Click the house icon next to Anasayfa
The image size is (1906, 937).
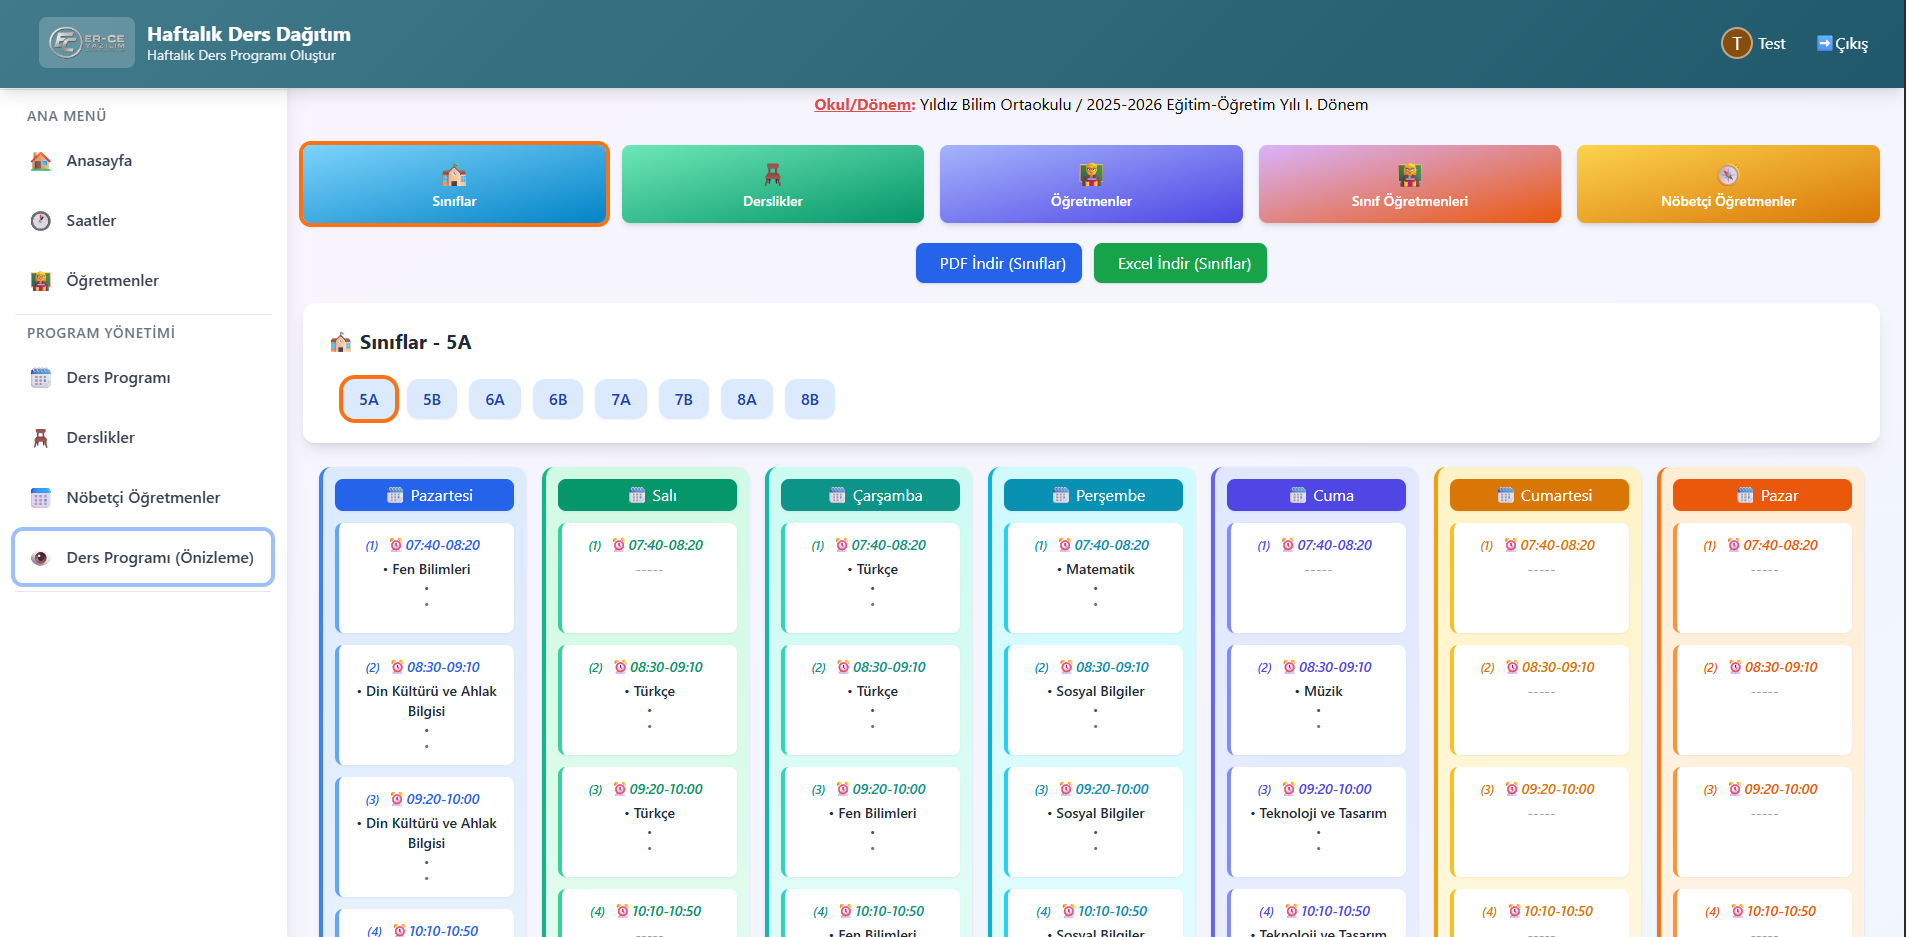tap(41, 161)
